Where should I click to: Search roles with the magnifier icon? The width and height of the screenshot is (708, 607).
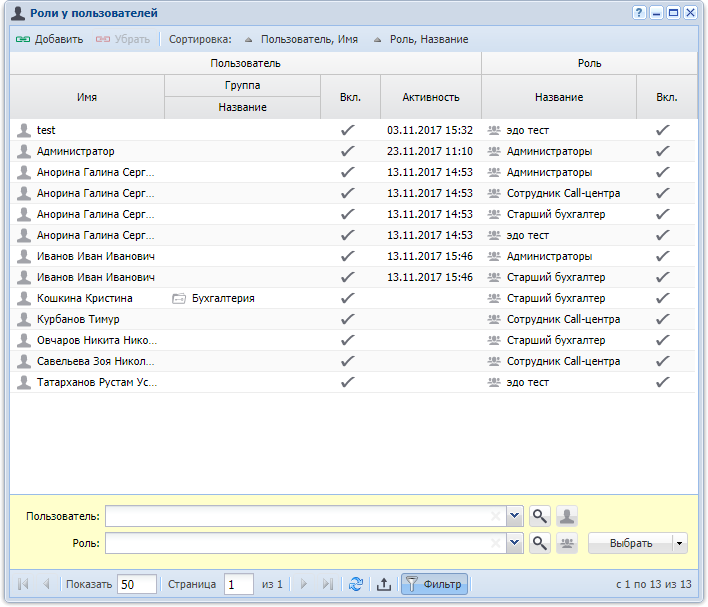coord(540,543)
